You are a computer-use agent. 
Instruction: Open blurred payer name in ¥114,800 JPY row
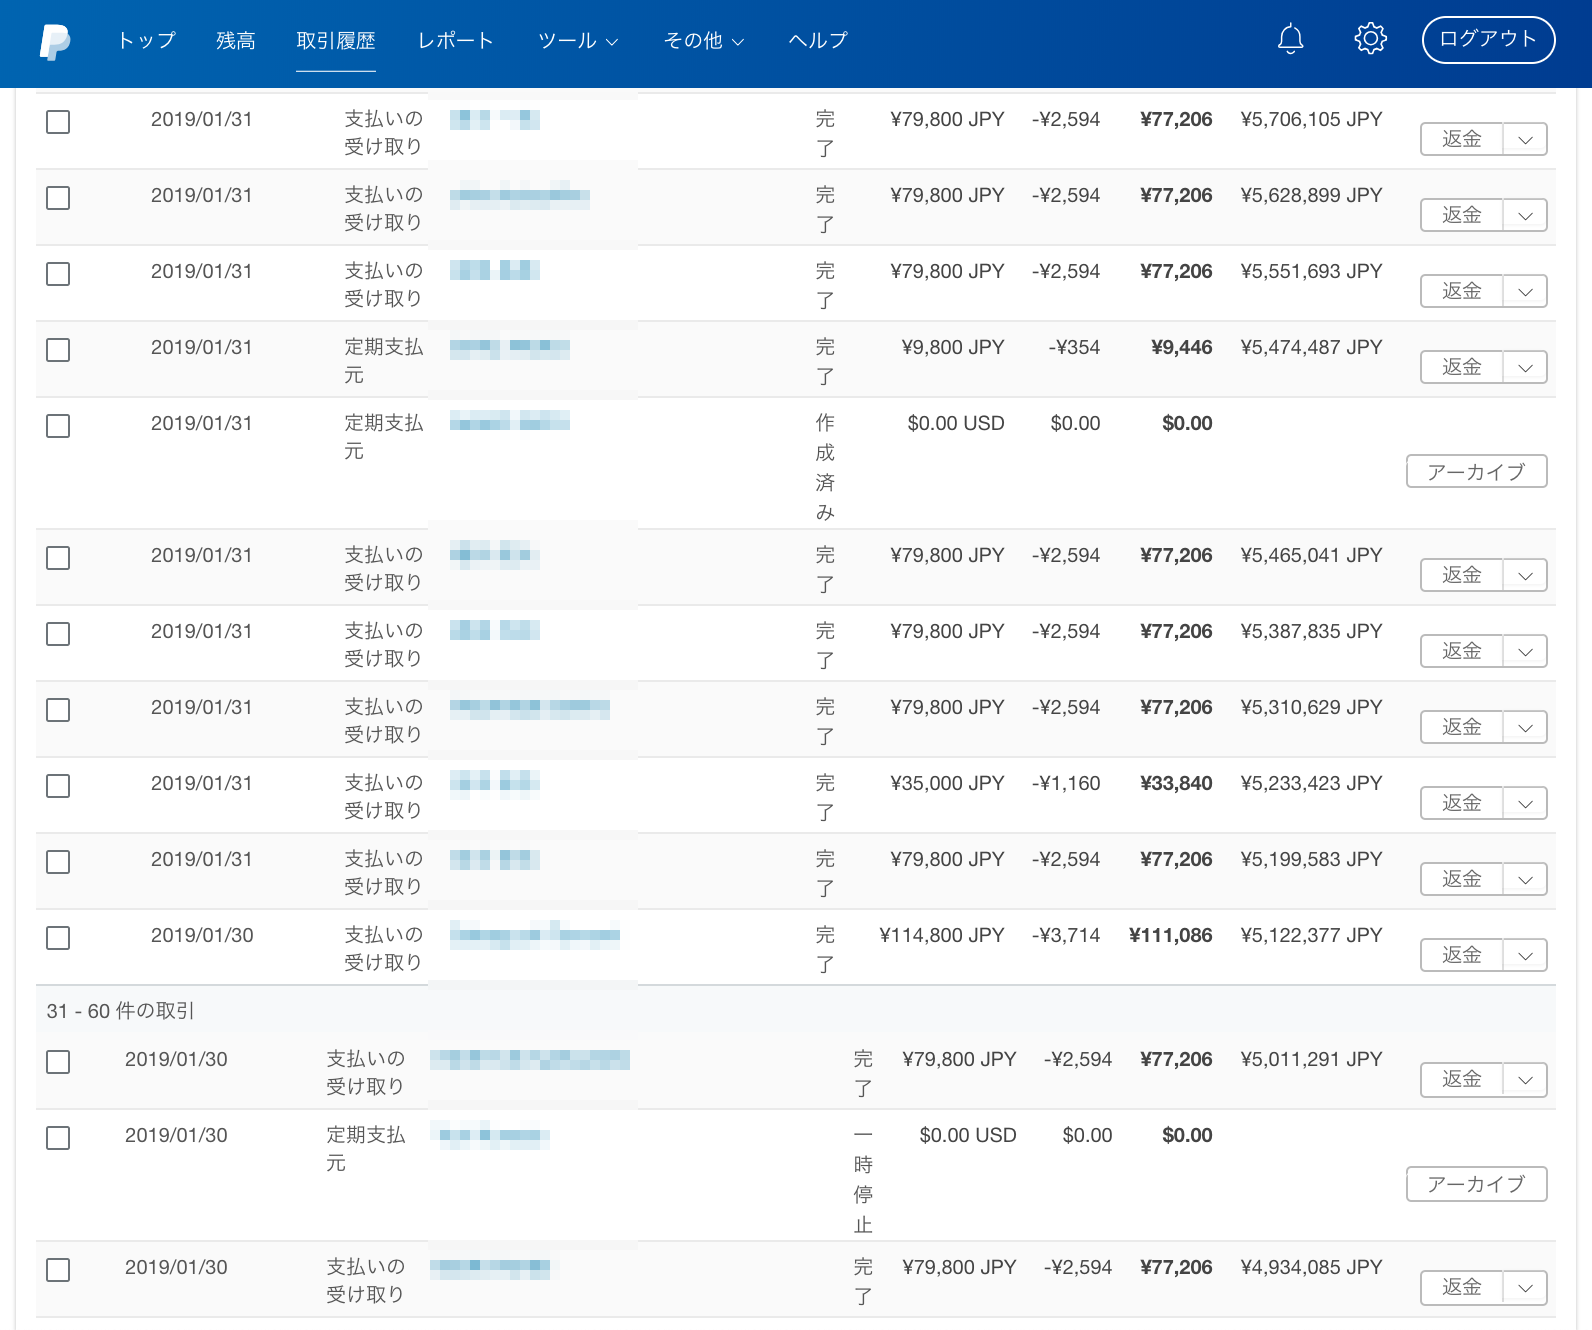coord(535,935)
